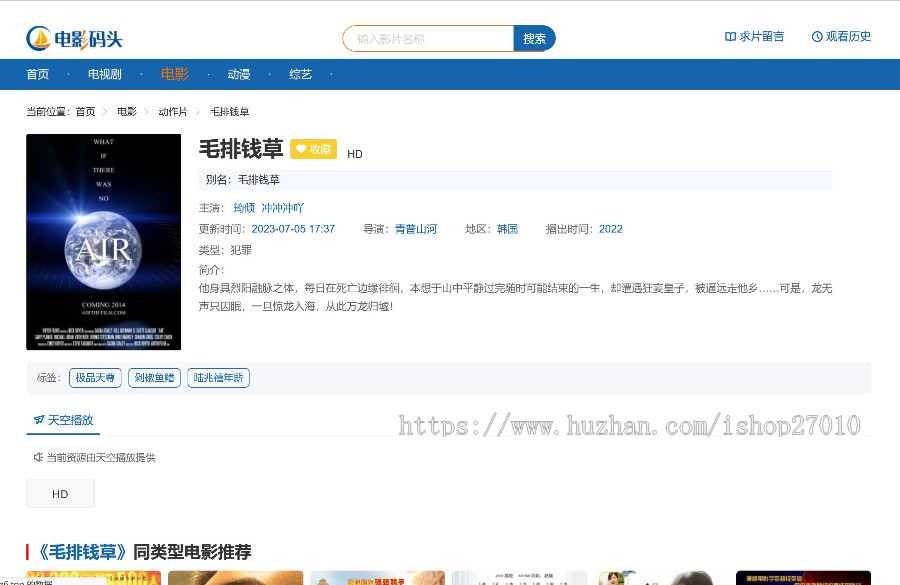This screenshot has height=585, width=900.
Task: Click 电影 in breadcrumb path
Action: (x=127, y=111)
